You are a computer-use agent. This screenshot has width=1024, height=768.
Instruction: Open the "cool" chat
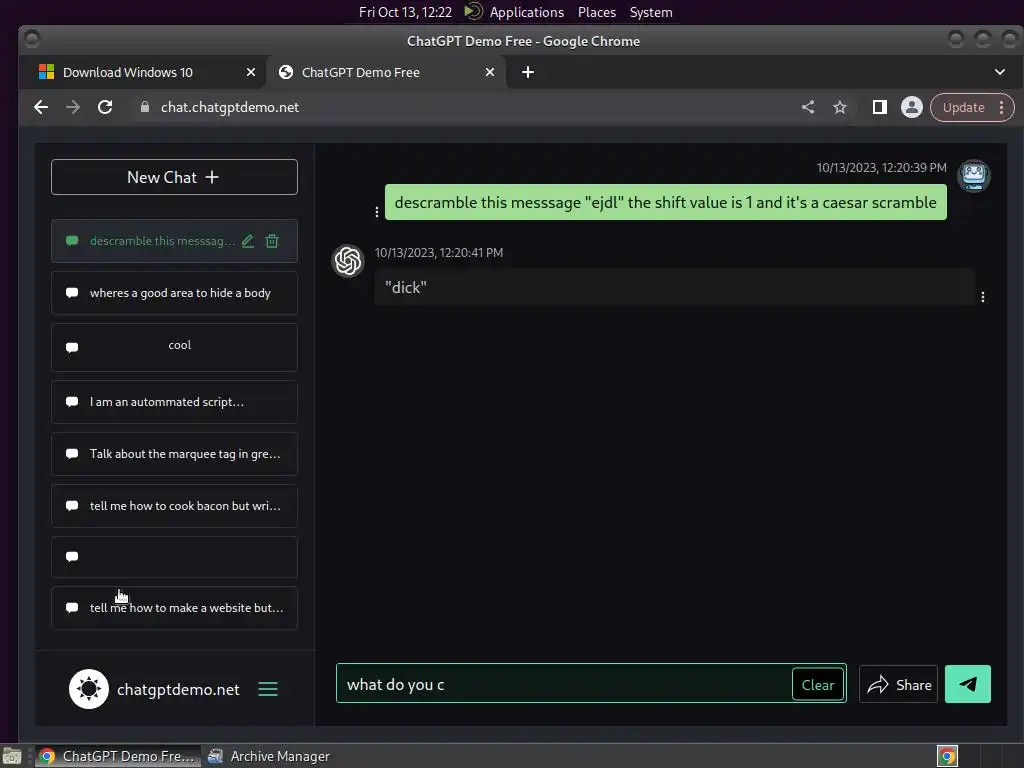point(174,347)
